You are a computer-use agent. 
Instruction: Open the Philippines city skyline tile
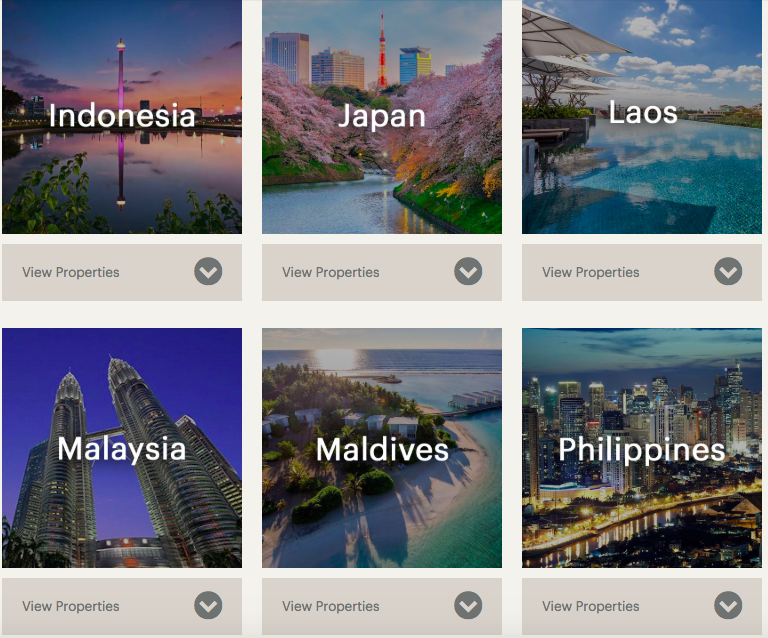[642, 448]
